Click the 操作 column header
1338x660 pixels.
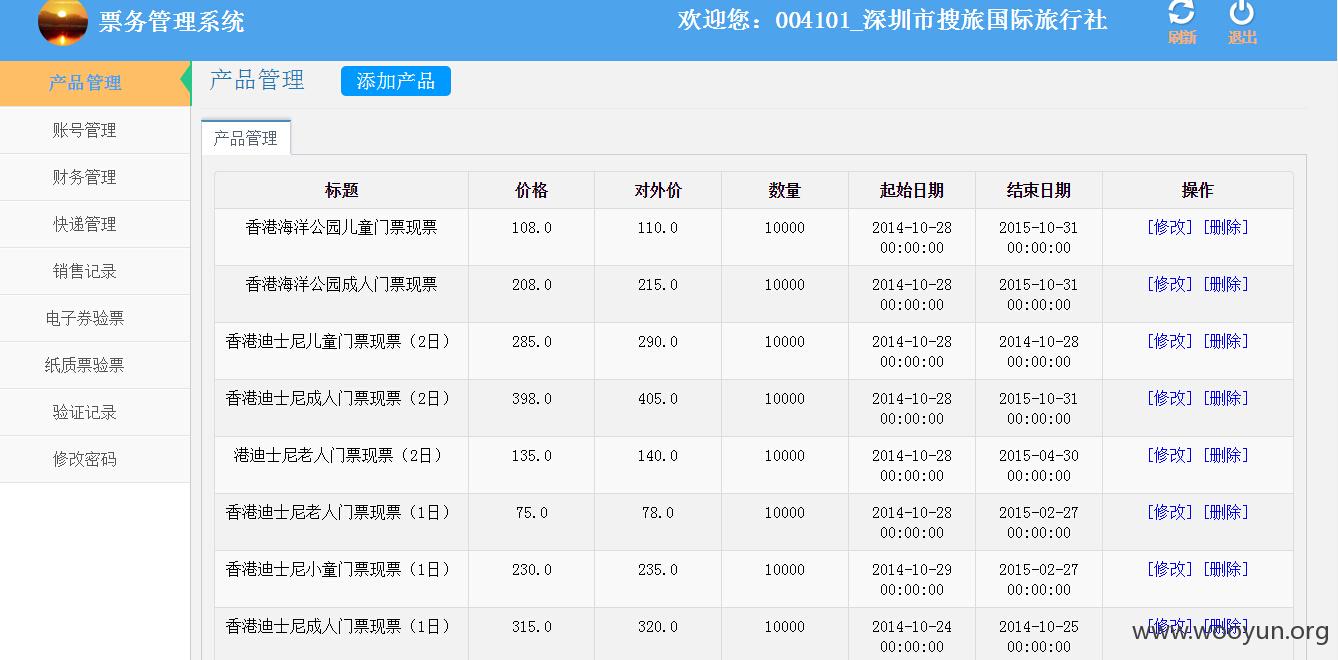tap(1197, 190)
